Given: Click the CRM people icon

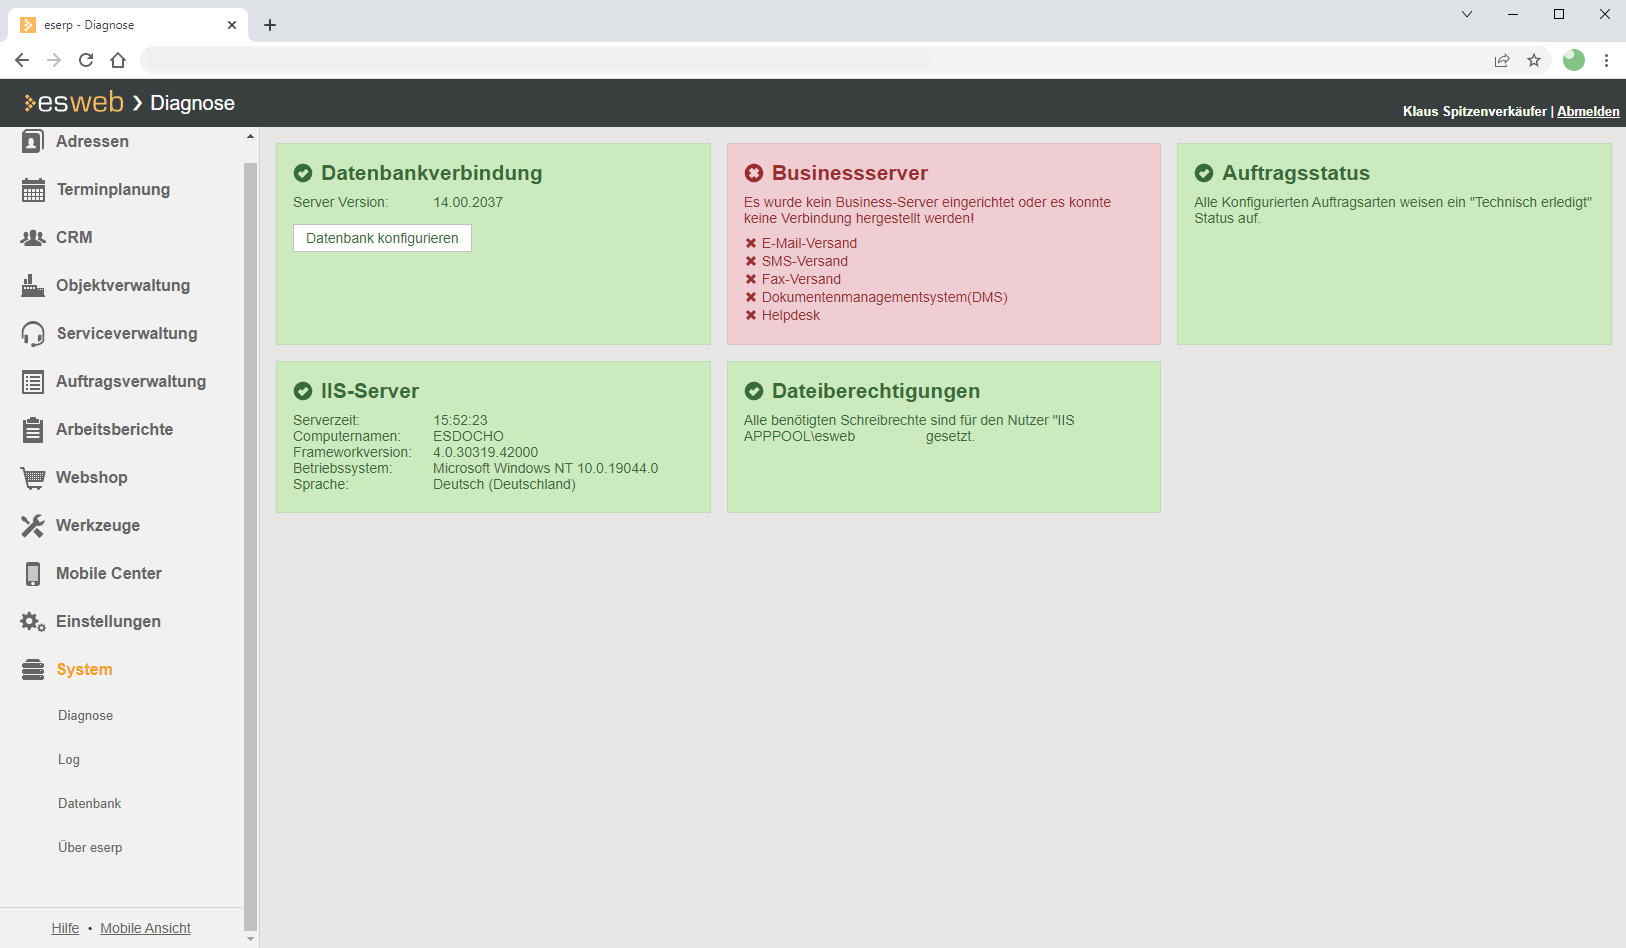Looking at the screenshot, I should pyautogui.click(x=33, y=238).
